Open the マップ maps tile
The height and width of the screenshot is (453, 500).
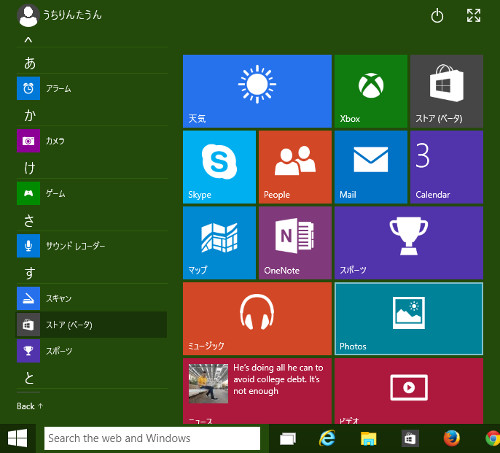pyautogui.click(x=219, y=243)
